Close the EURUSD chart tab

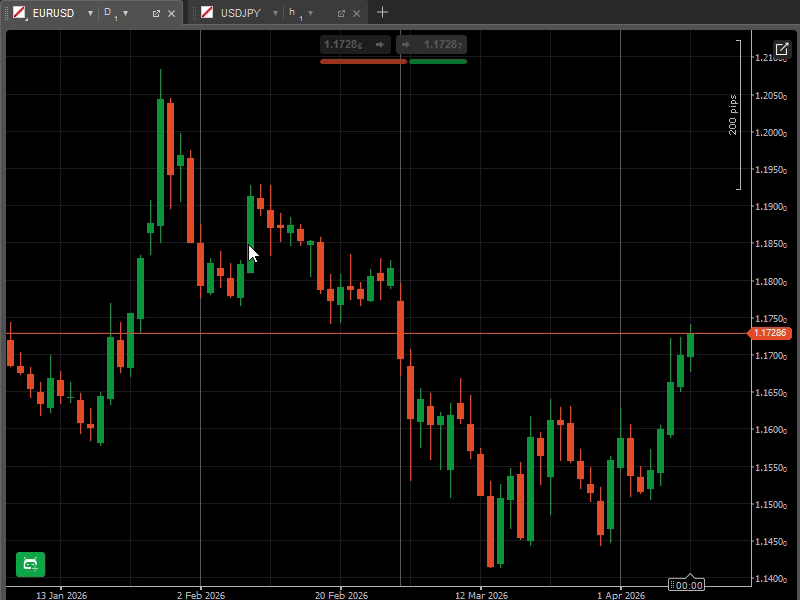(171, 13)
